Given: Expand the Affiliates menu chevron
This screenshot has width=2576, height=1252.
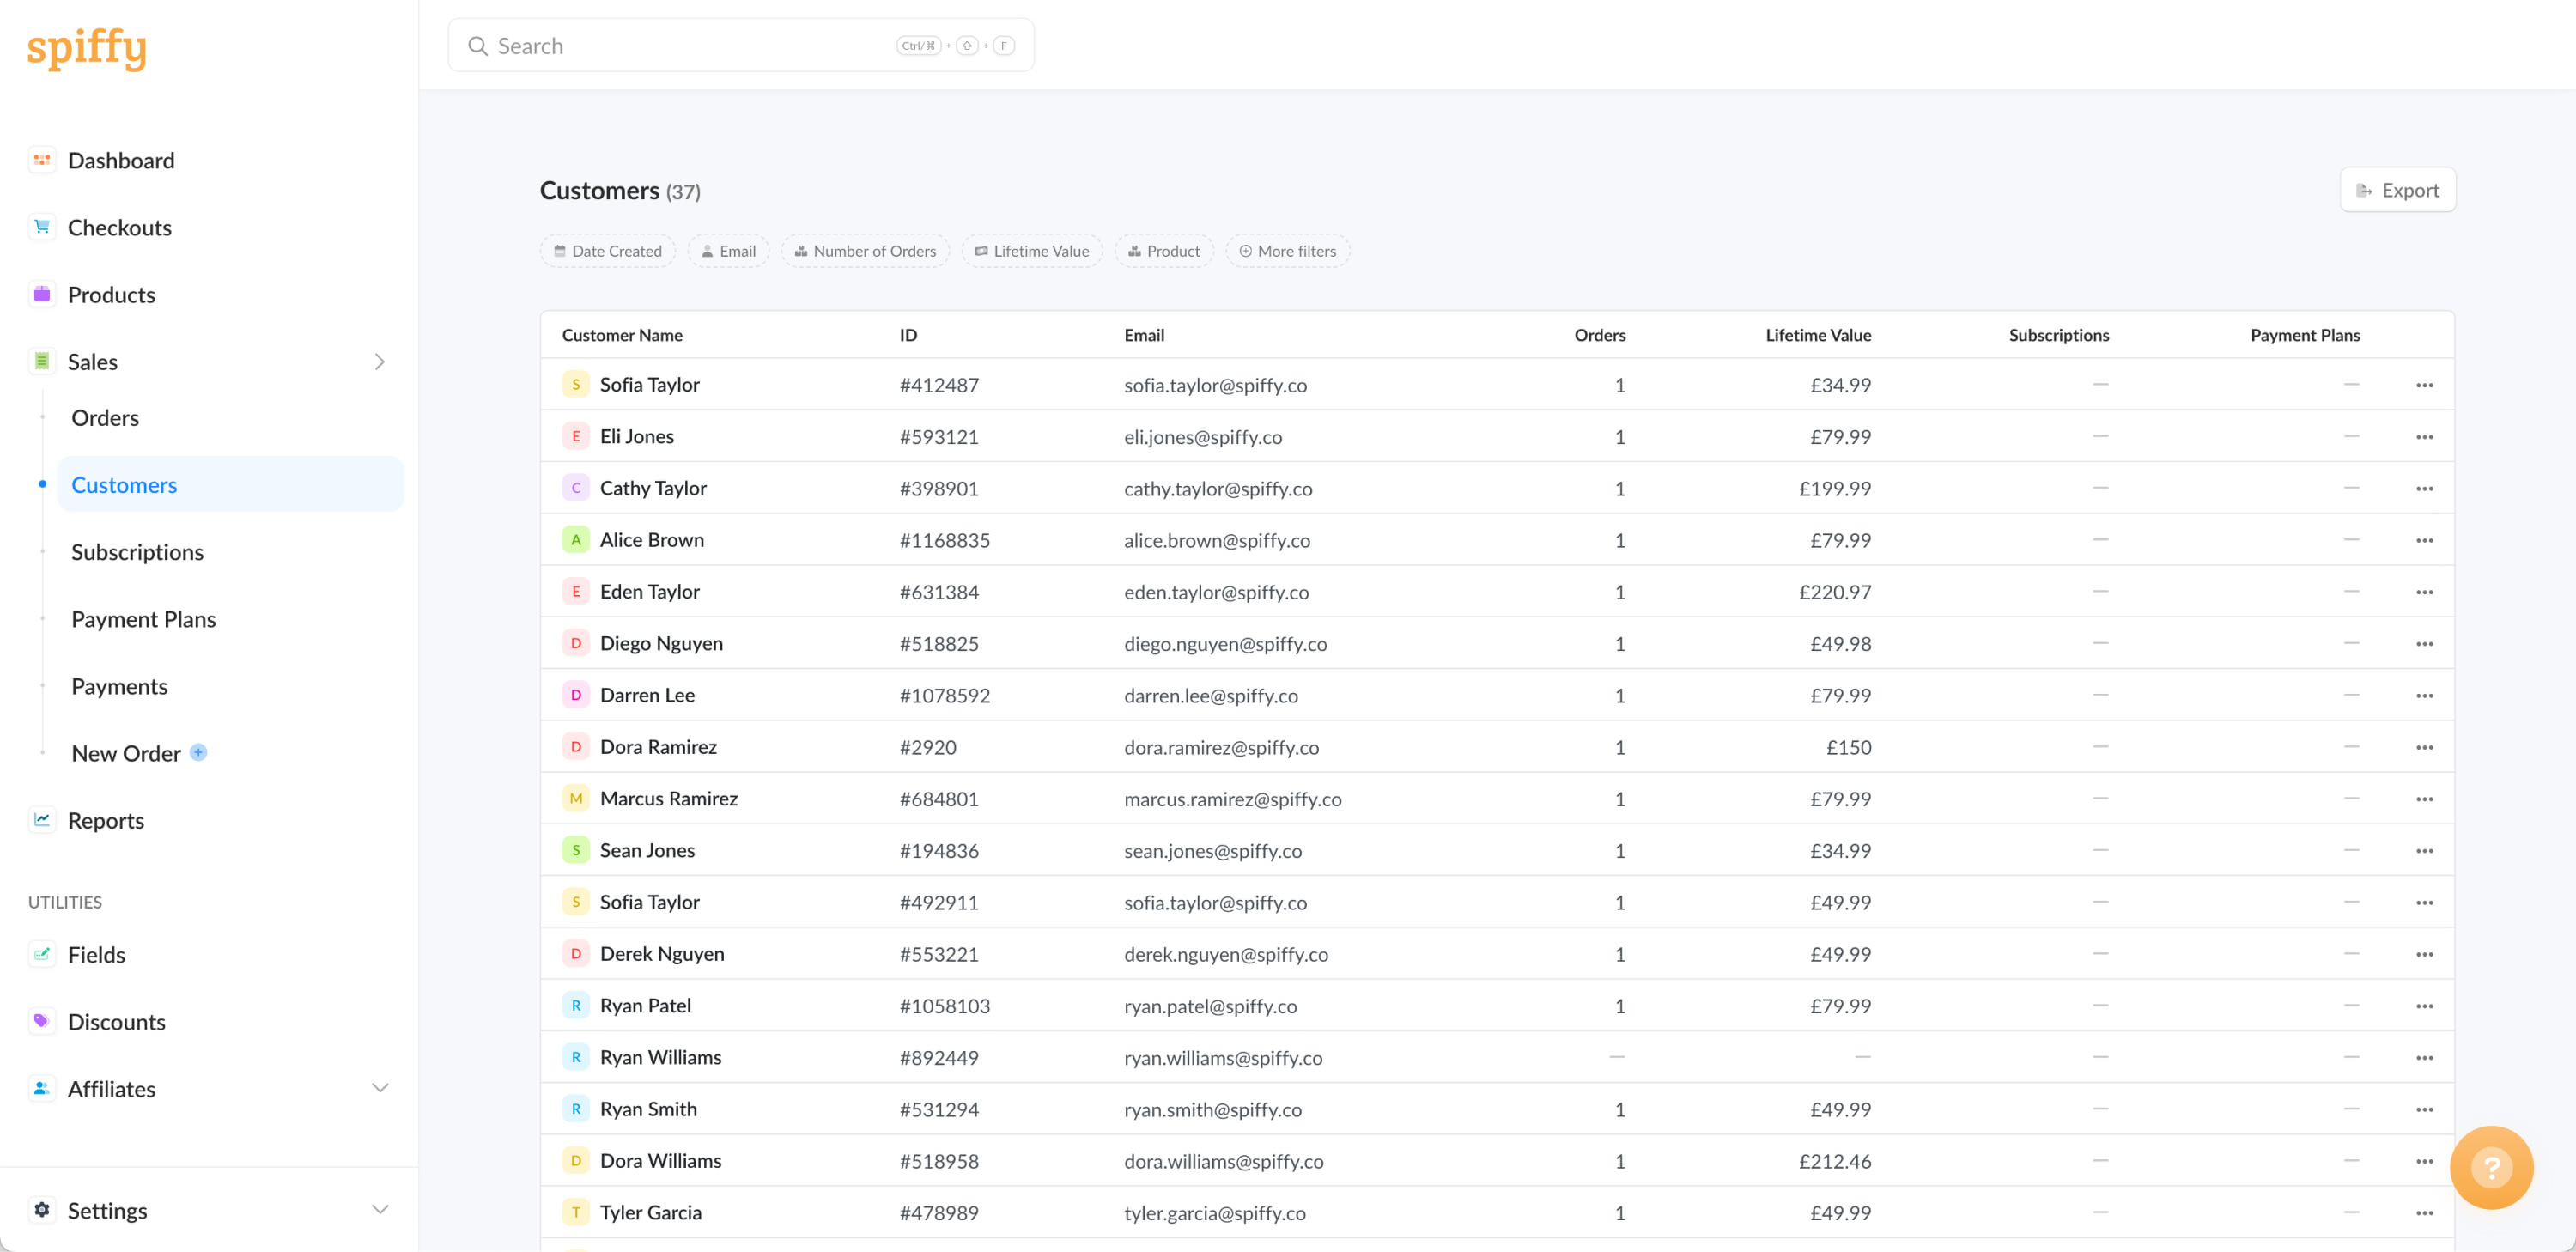Looking at the screenshot, I should (380, 1088).
